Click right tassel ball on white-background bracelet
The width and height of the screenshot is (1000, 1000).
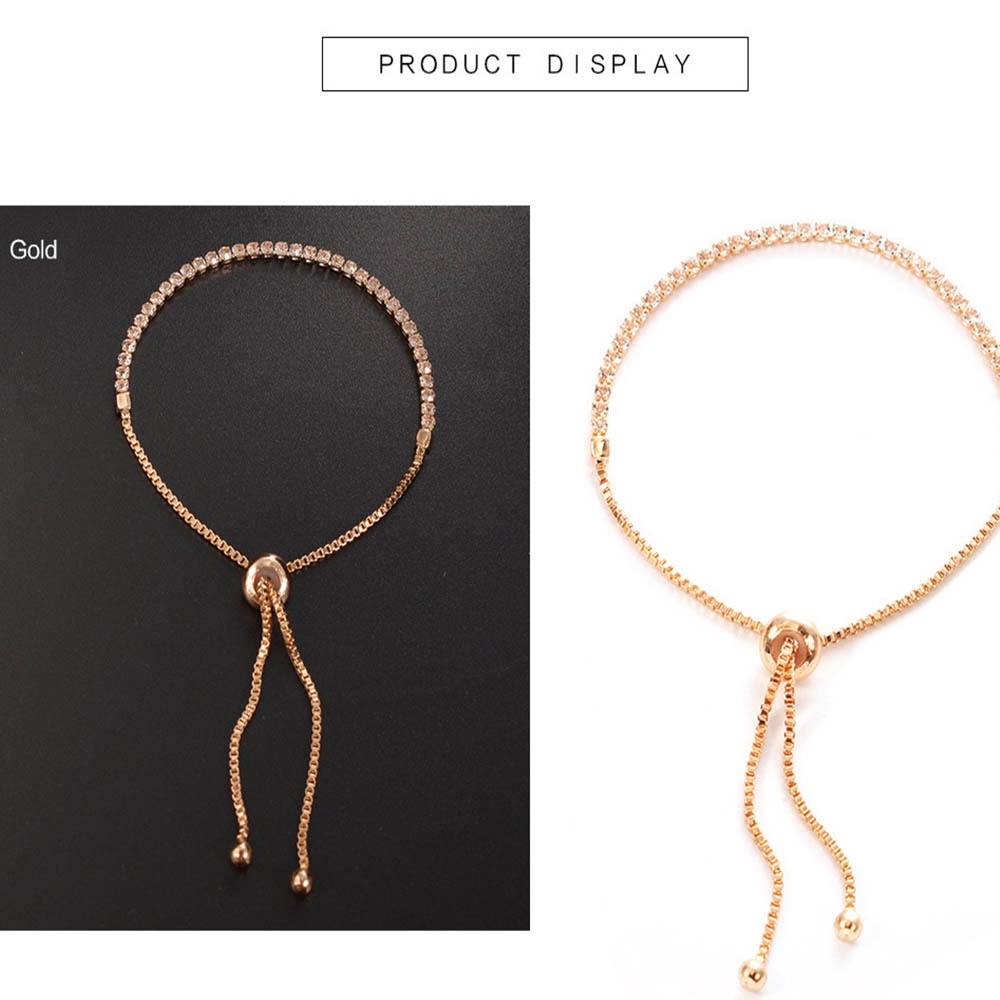tap(848, 925)
